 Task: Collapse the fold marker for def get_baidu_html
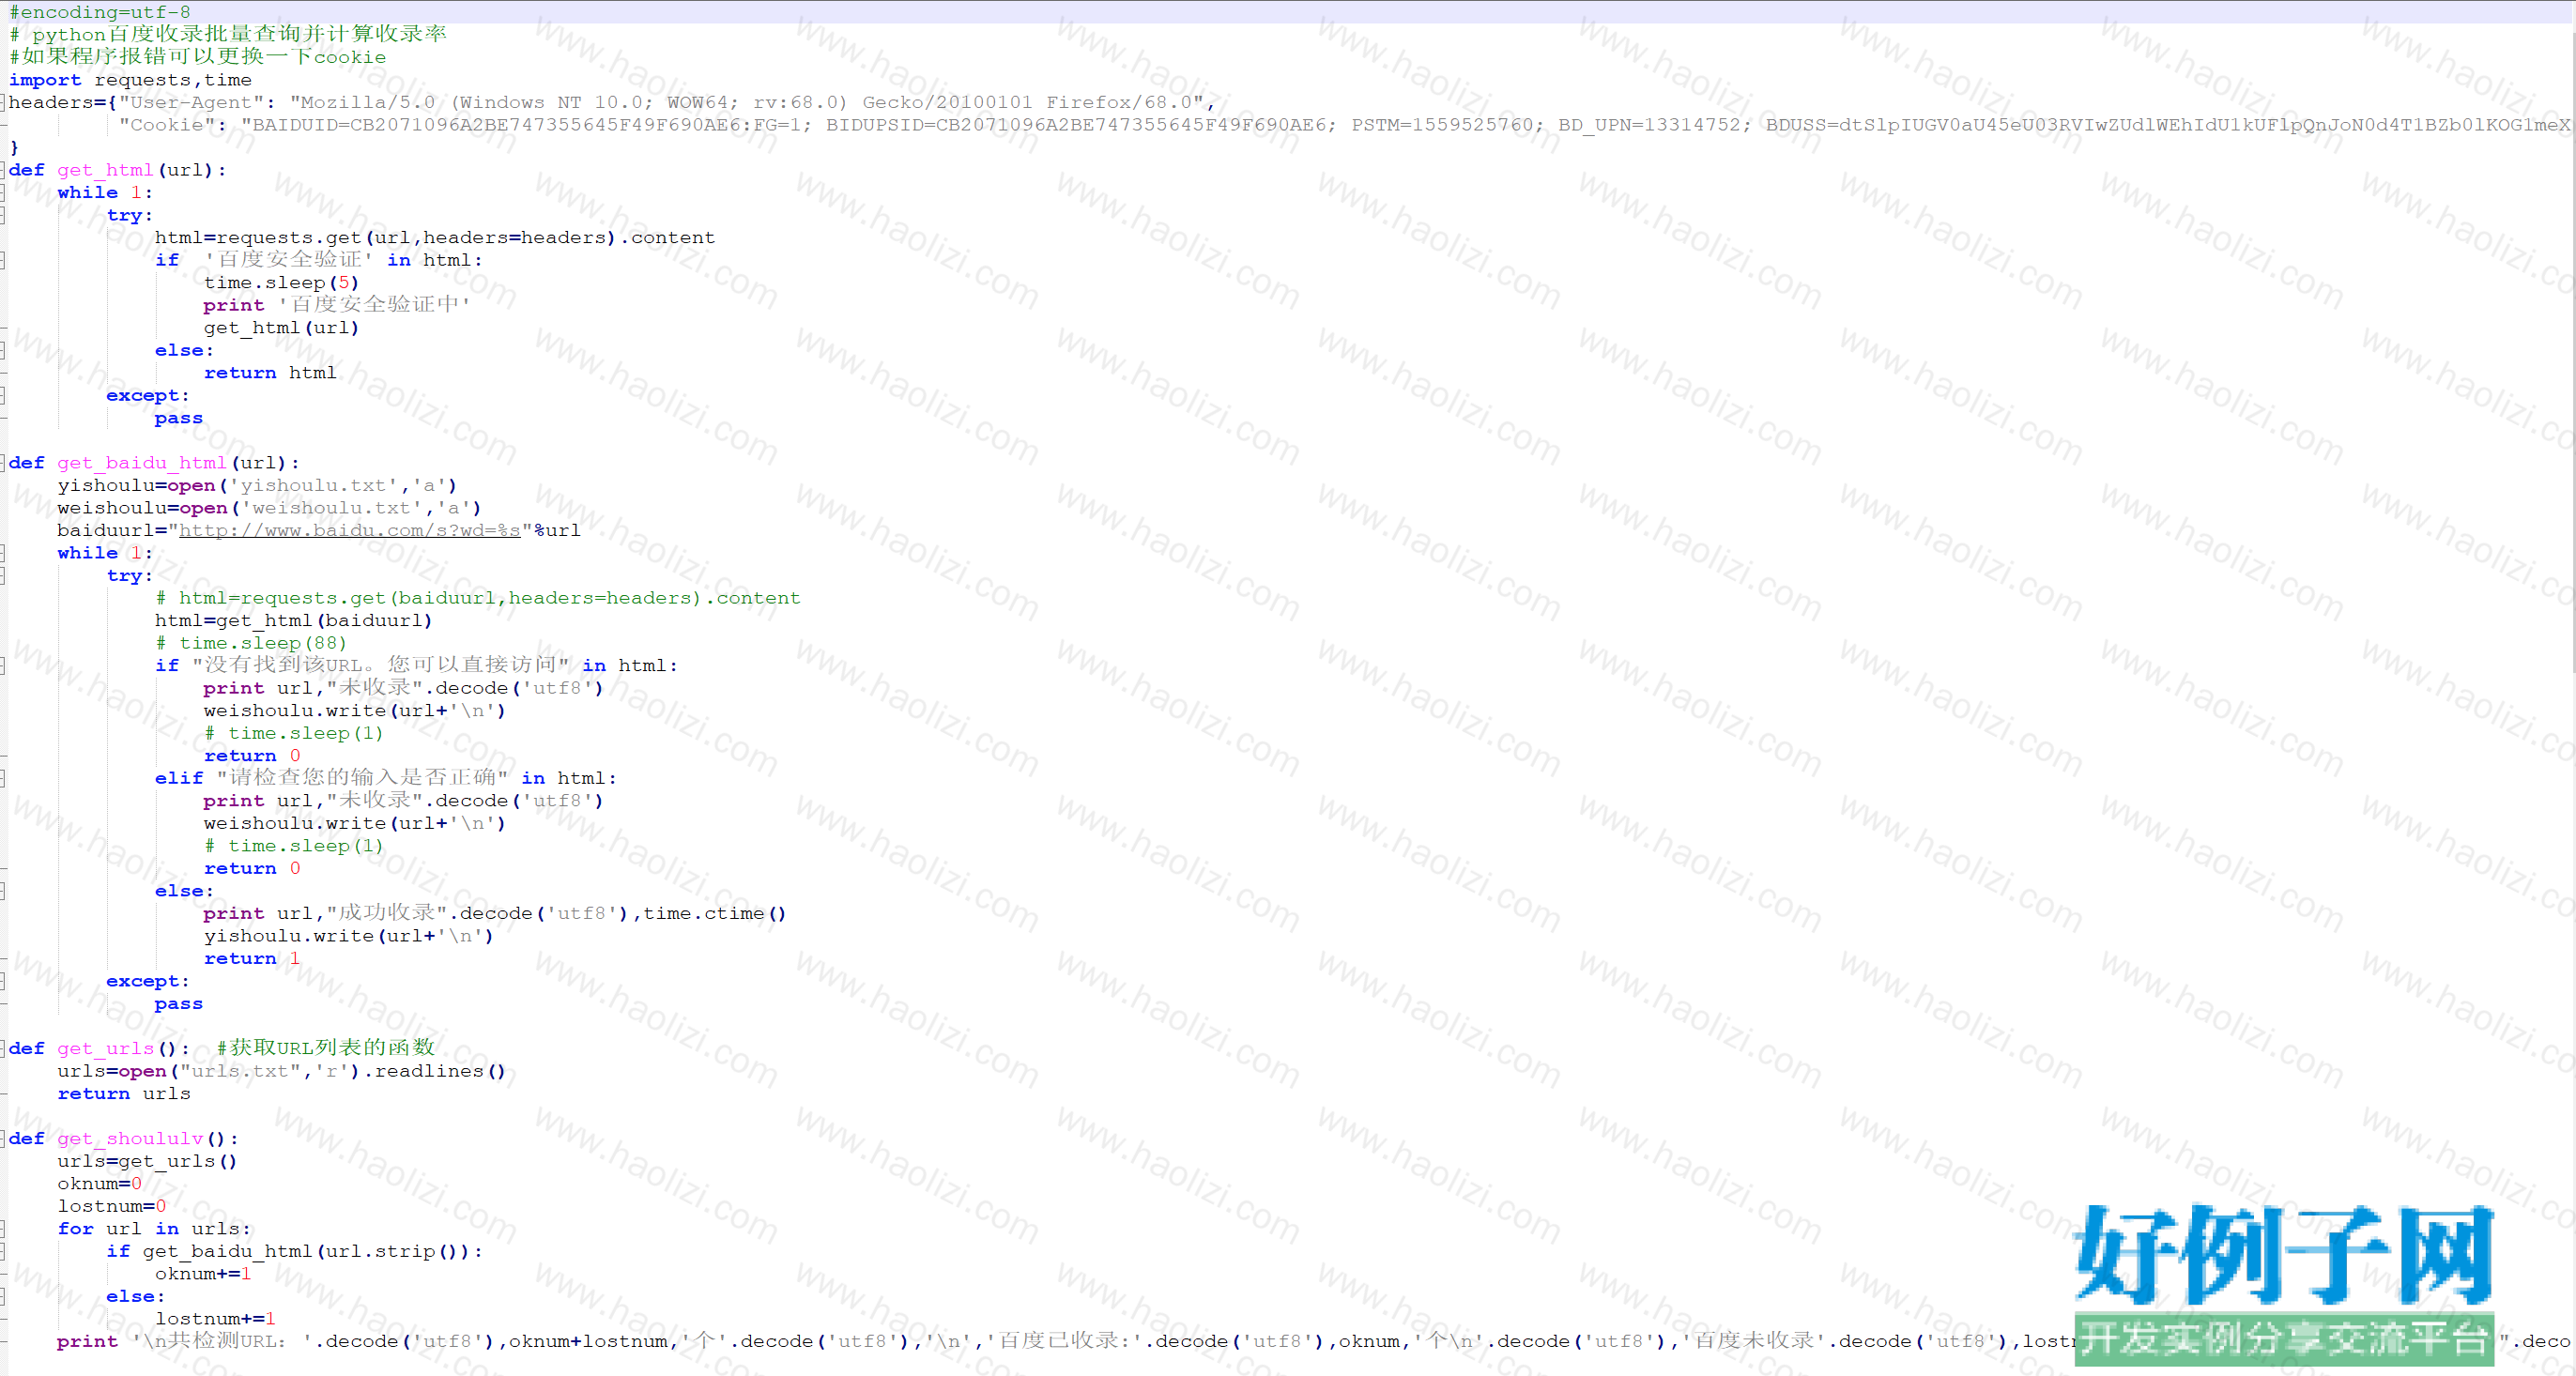pos(3,463)
